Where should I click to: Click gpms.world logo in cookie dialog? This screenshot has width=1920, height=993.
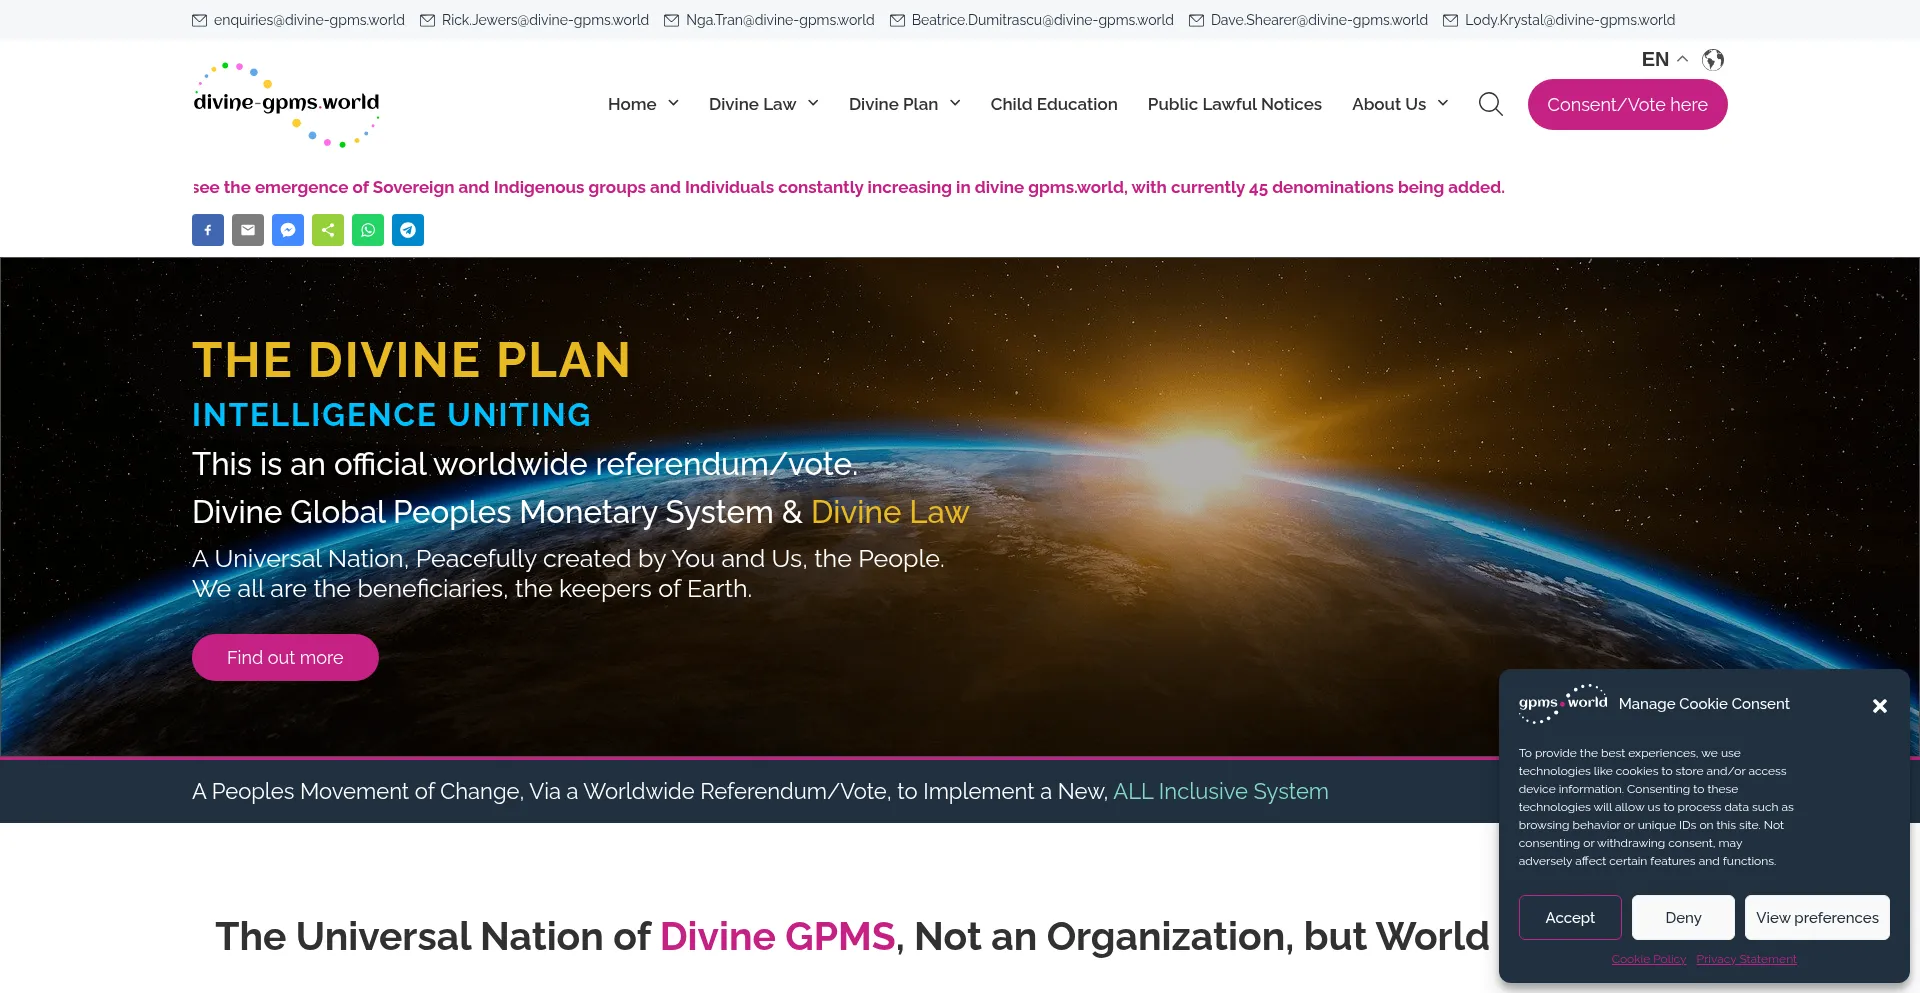[1563, 704]
